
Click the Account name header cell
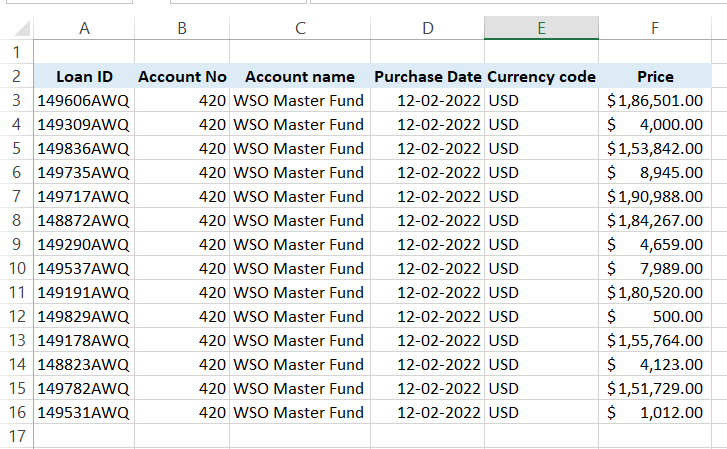(x=300, y=76)
